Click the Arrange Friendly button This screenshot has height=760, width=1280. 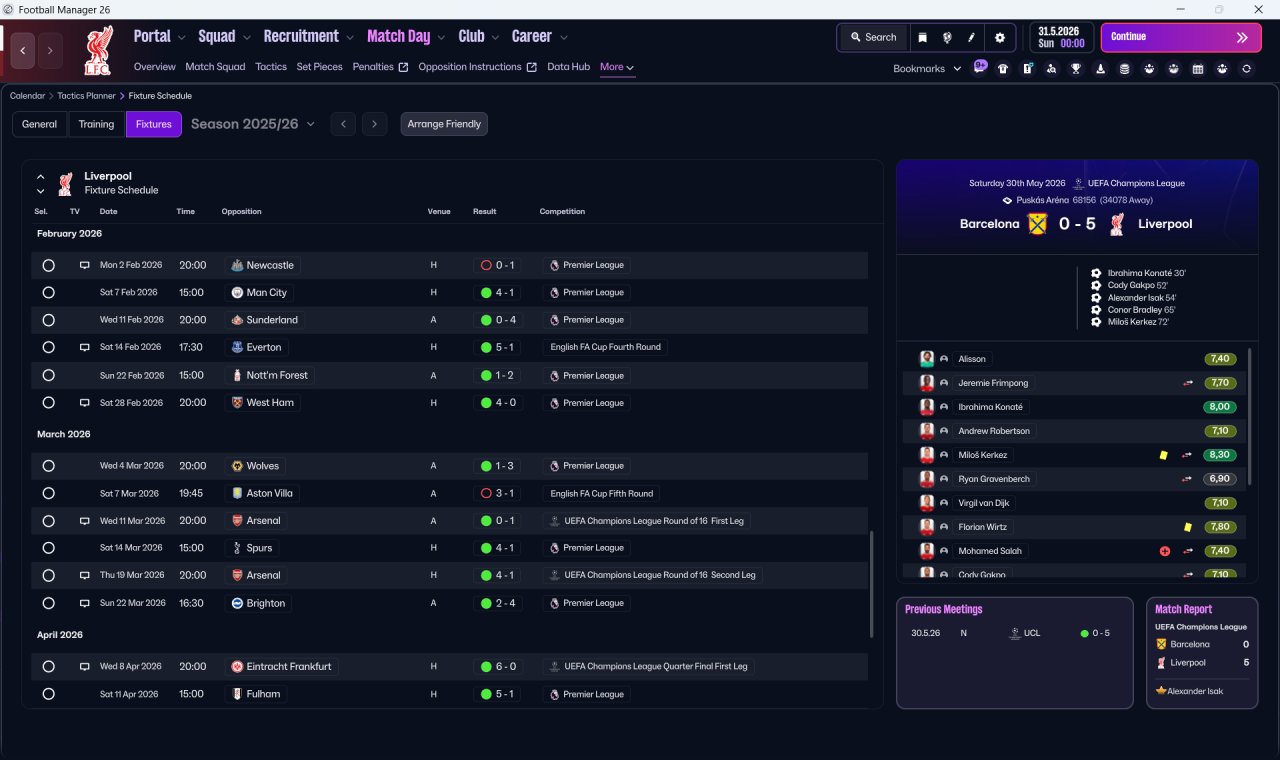[444, 124]
